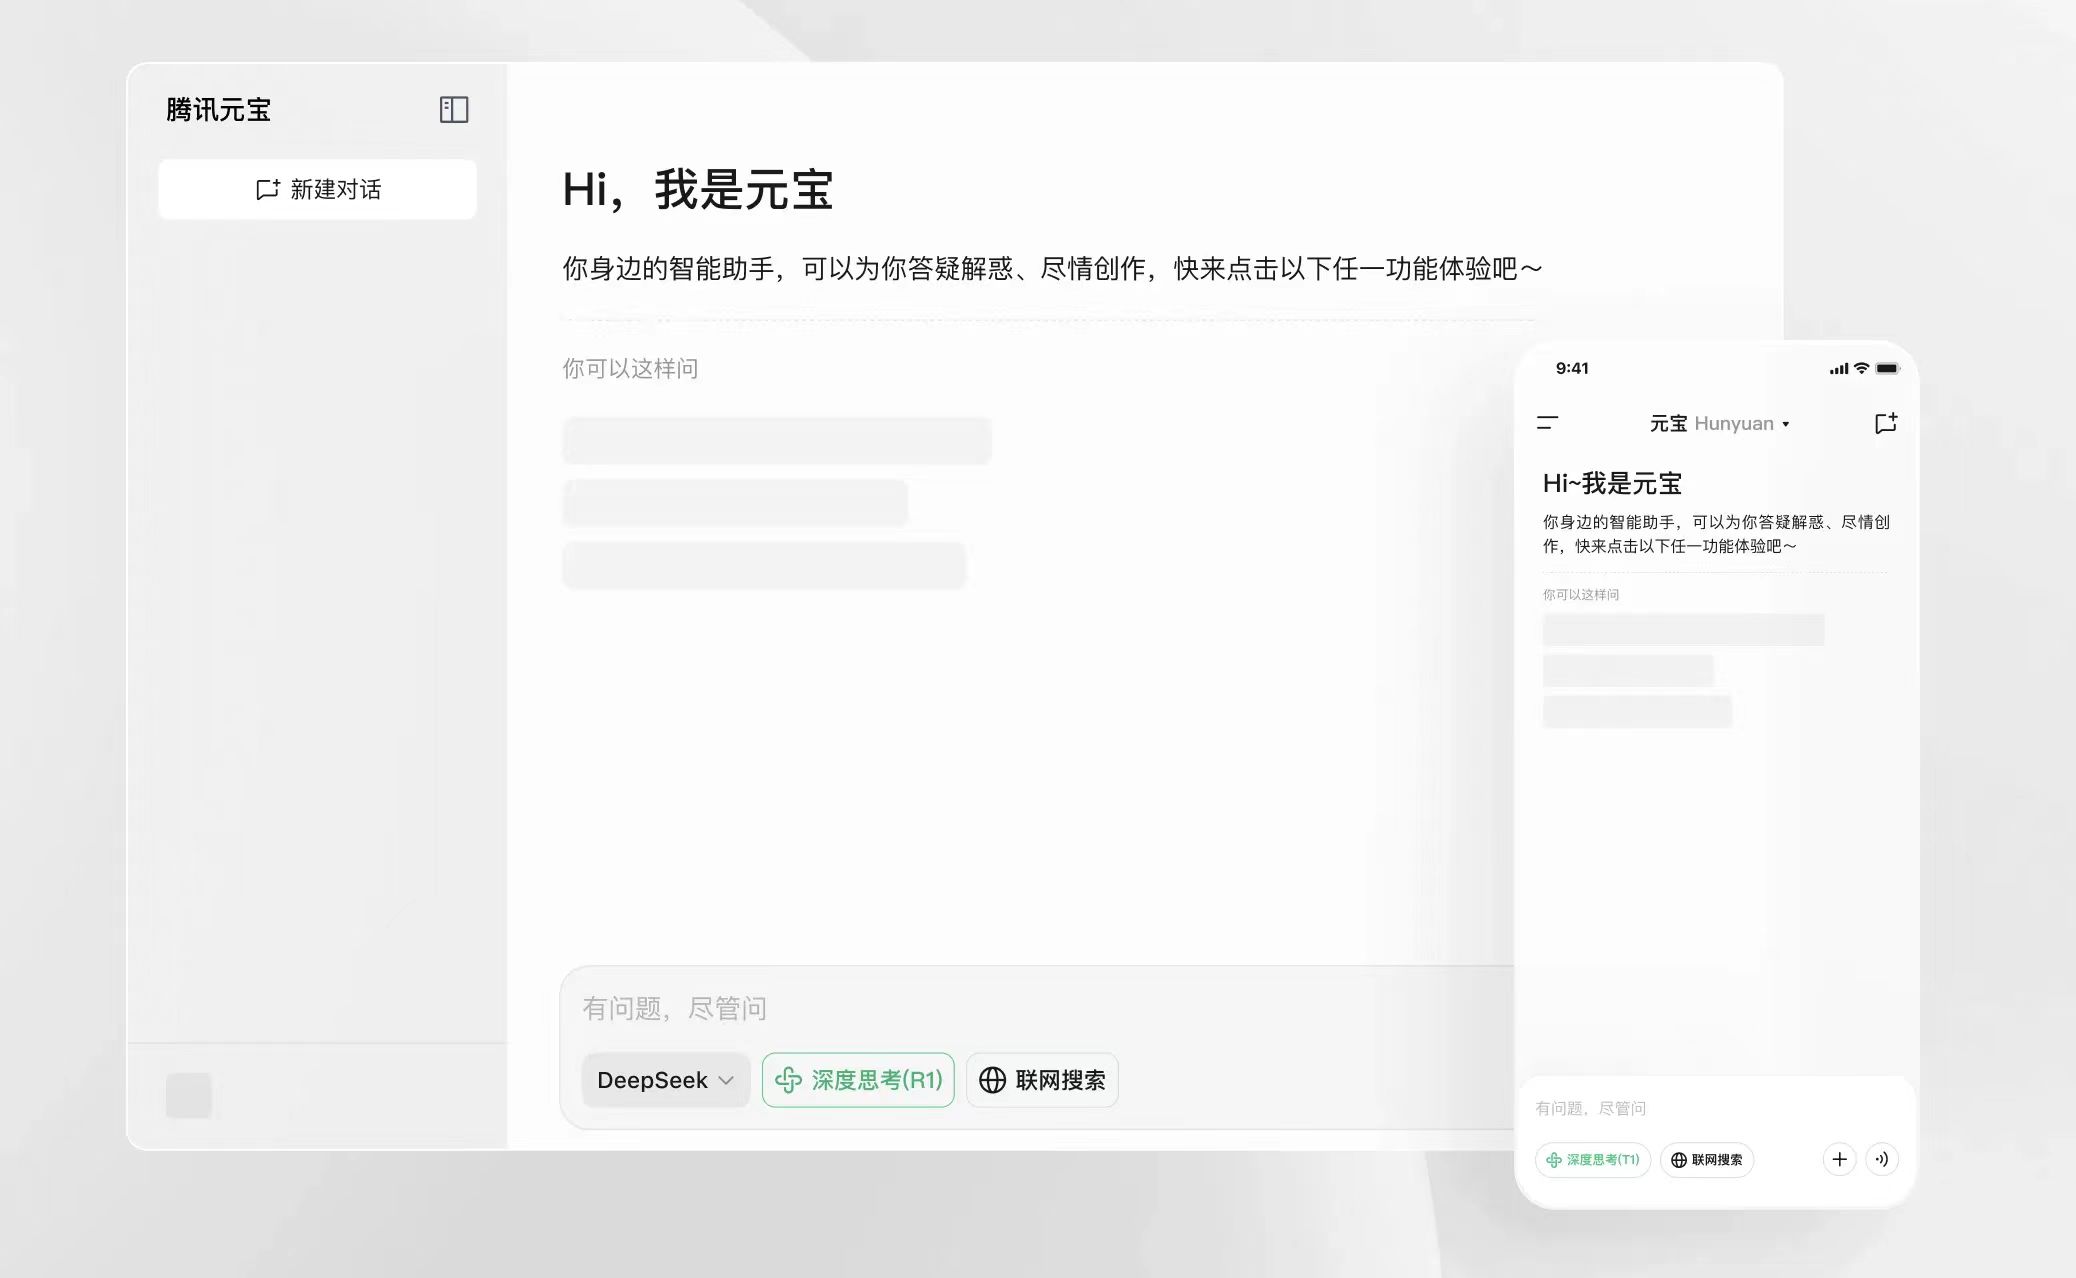Image resolution: width=2076 pixels, height=1278 pixels.
Task: Tap the voice input icon on mobile
Action: tap(1882, 1159)
